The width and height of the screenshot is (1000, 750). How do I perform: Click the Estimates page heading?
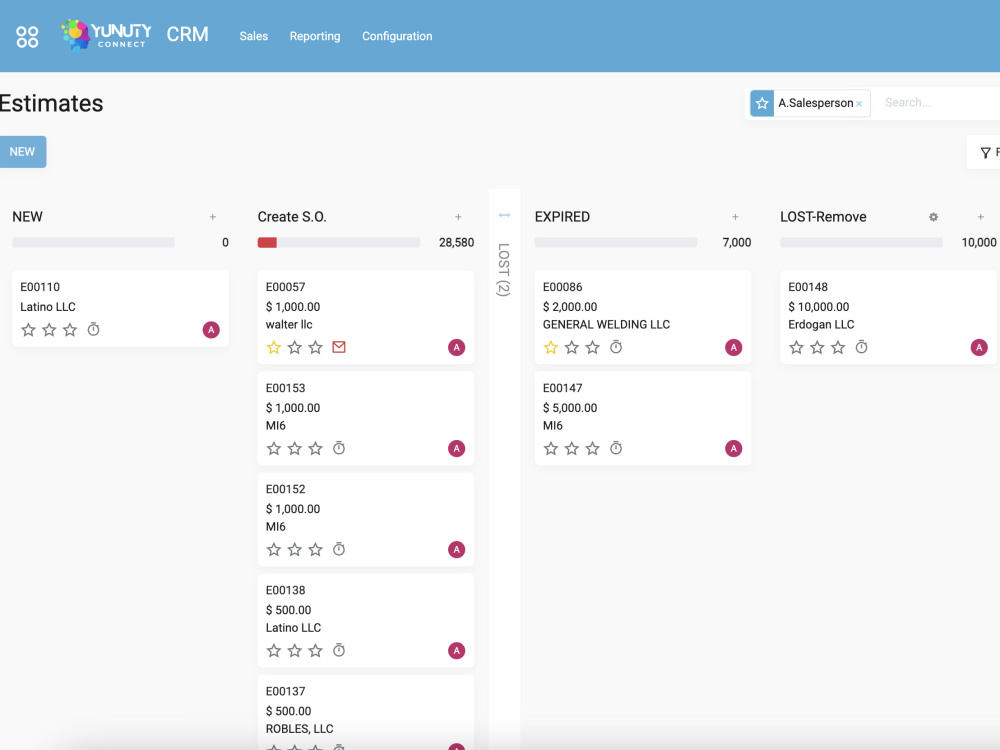pos(51,103)
